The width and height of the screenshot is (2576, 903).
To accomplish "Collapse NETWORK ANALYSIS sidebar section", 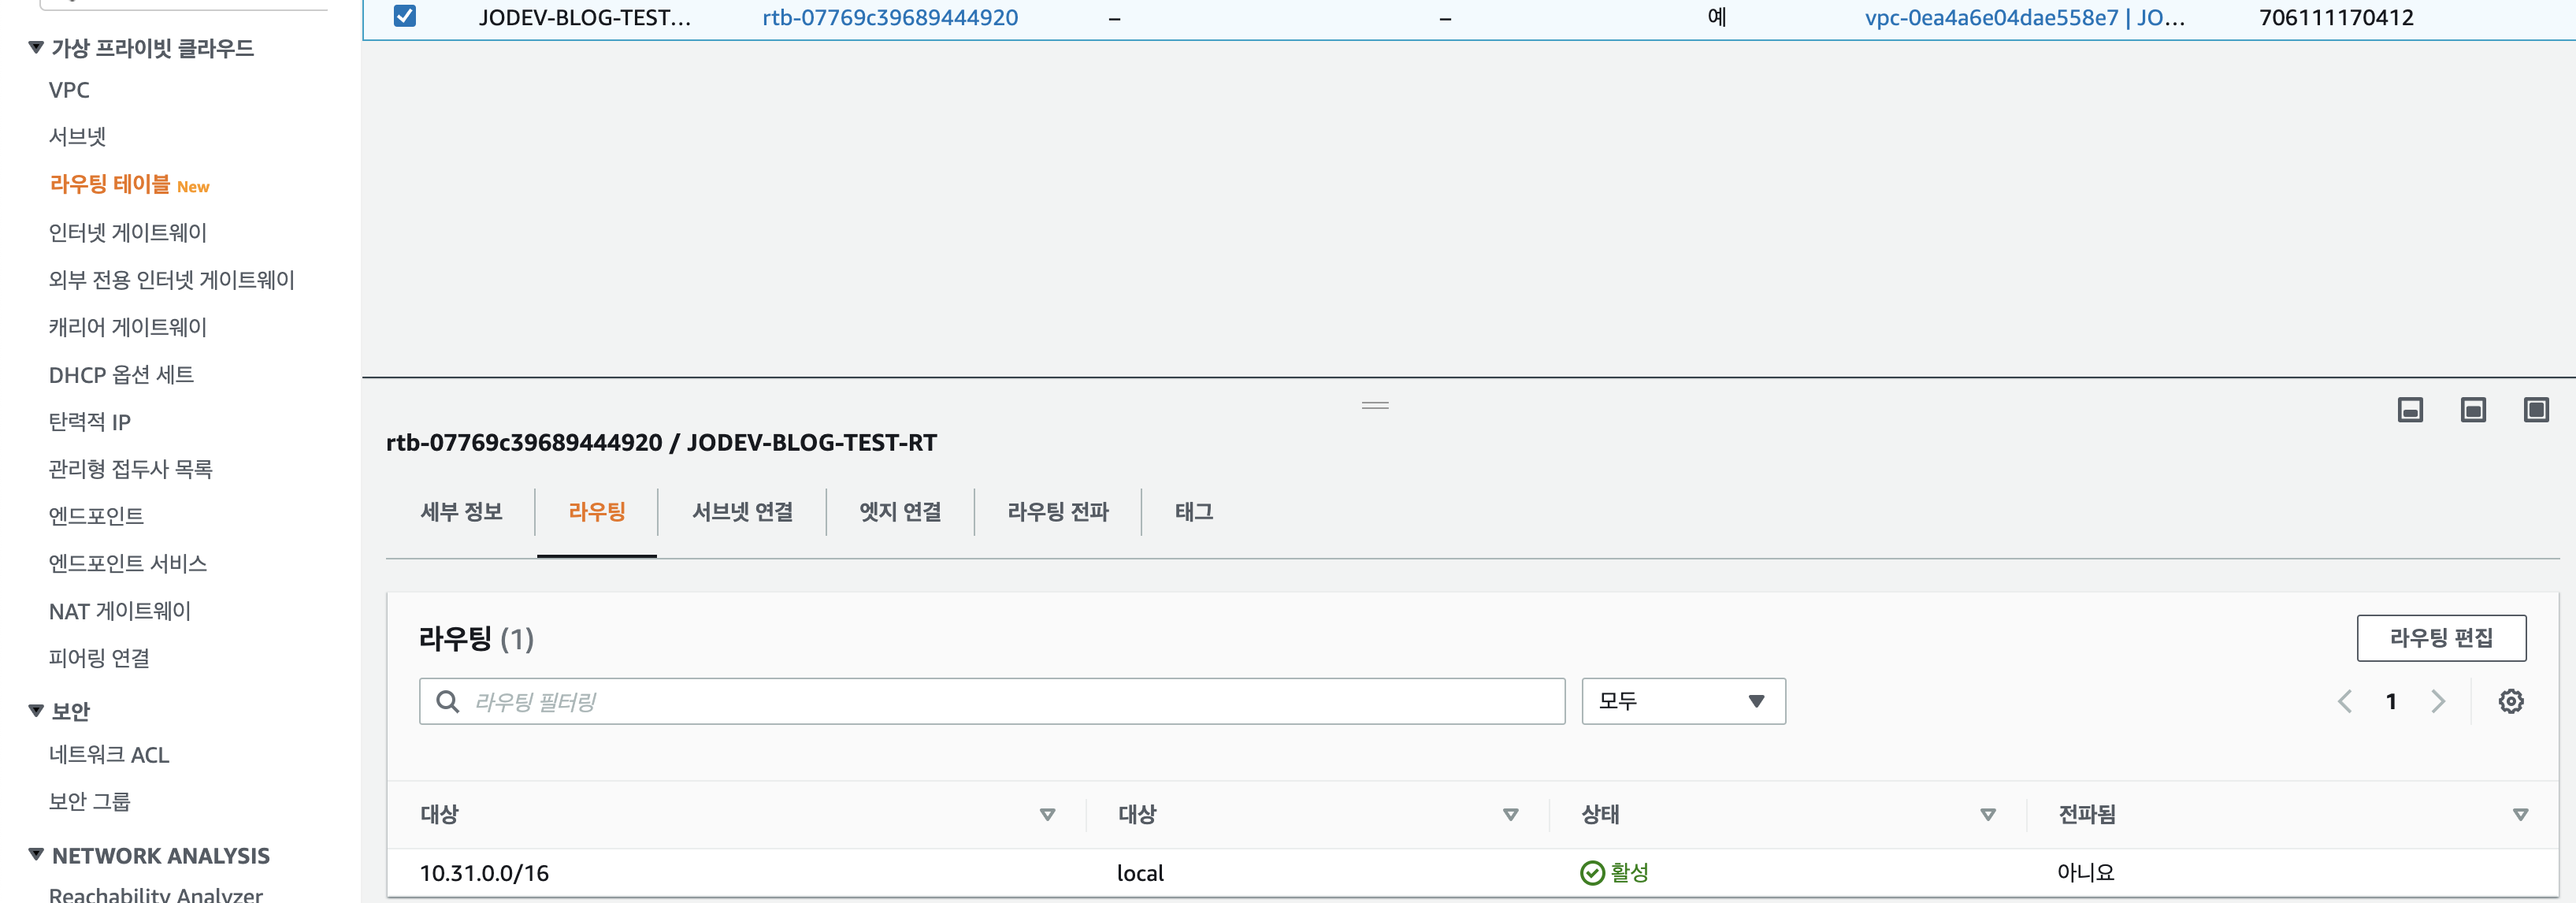I will 36,854.
